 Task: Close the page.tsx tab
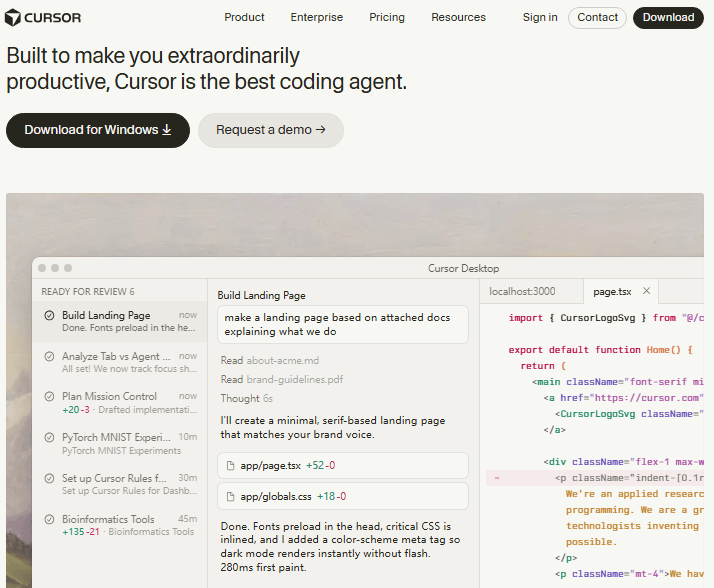point(646,291)
